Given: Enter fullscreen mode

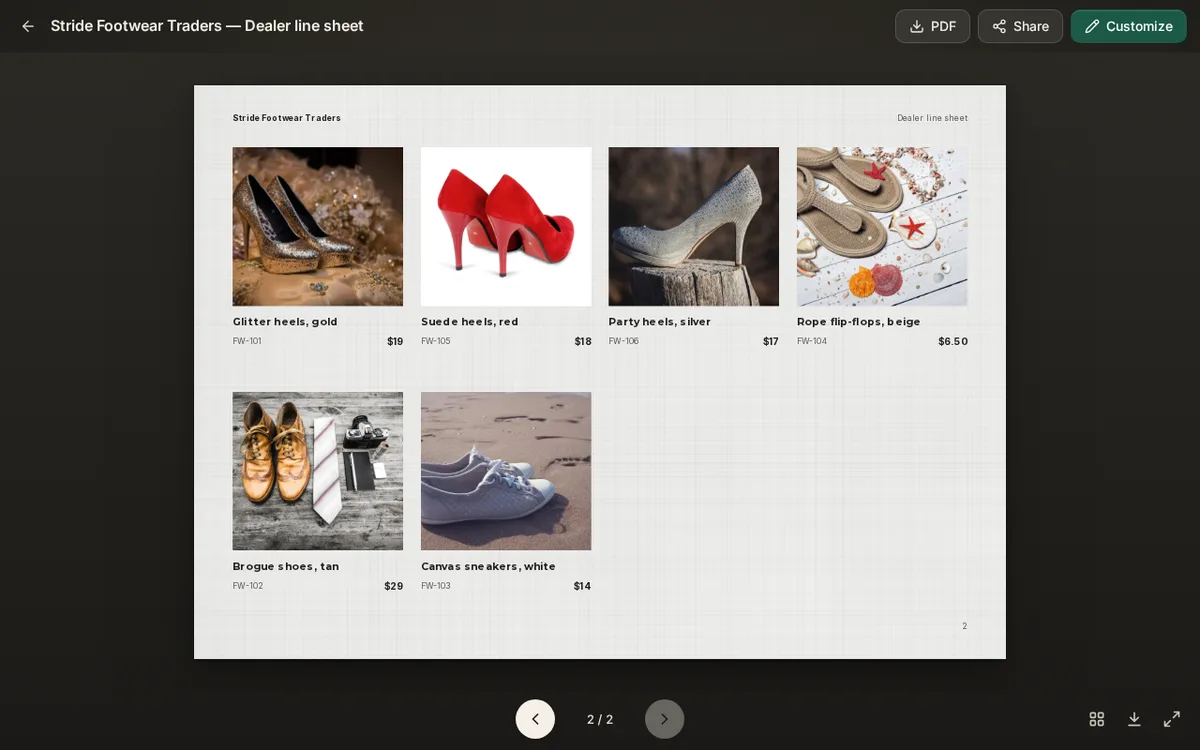Looking at the screenshot, I should coord(1172,719).
